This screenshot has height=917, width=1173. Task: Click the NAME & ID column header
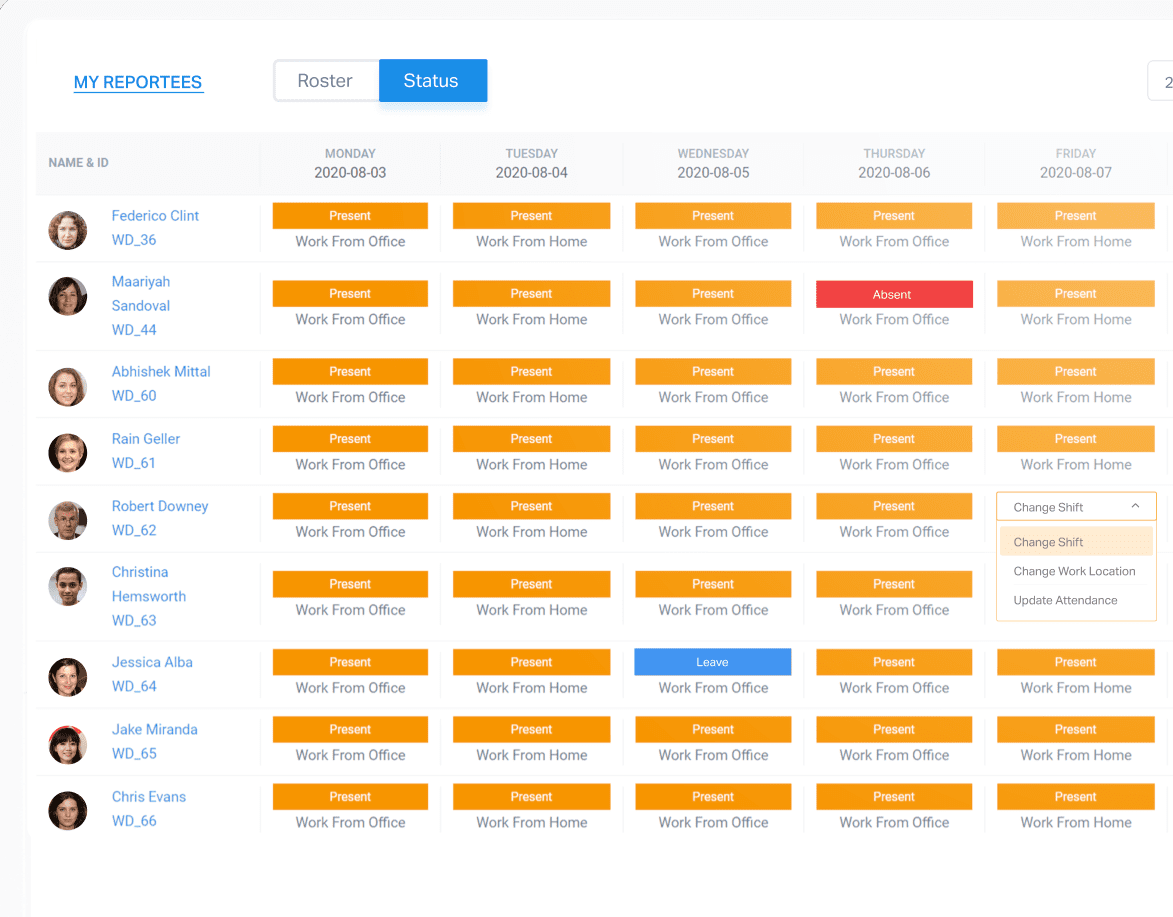tap(79, 162)
